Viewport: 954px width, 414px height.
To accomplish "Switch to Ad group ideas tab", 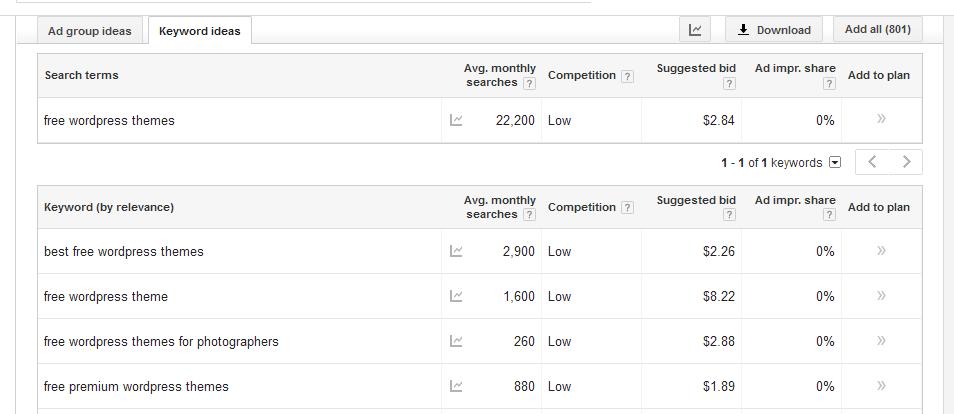I will coord(89,31).
